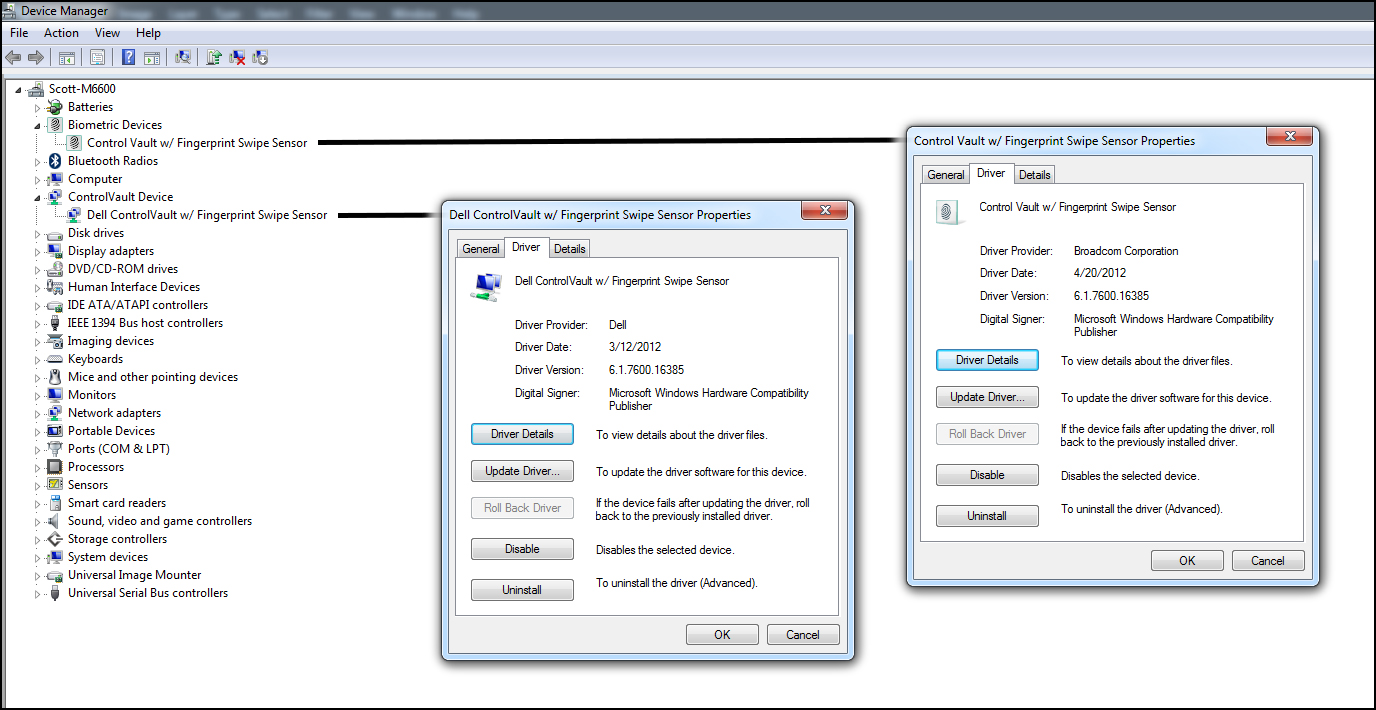Select the Display adapters icon

click(56, 251)
